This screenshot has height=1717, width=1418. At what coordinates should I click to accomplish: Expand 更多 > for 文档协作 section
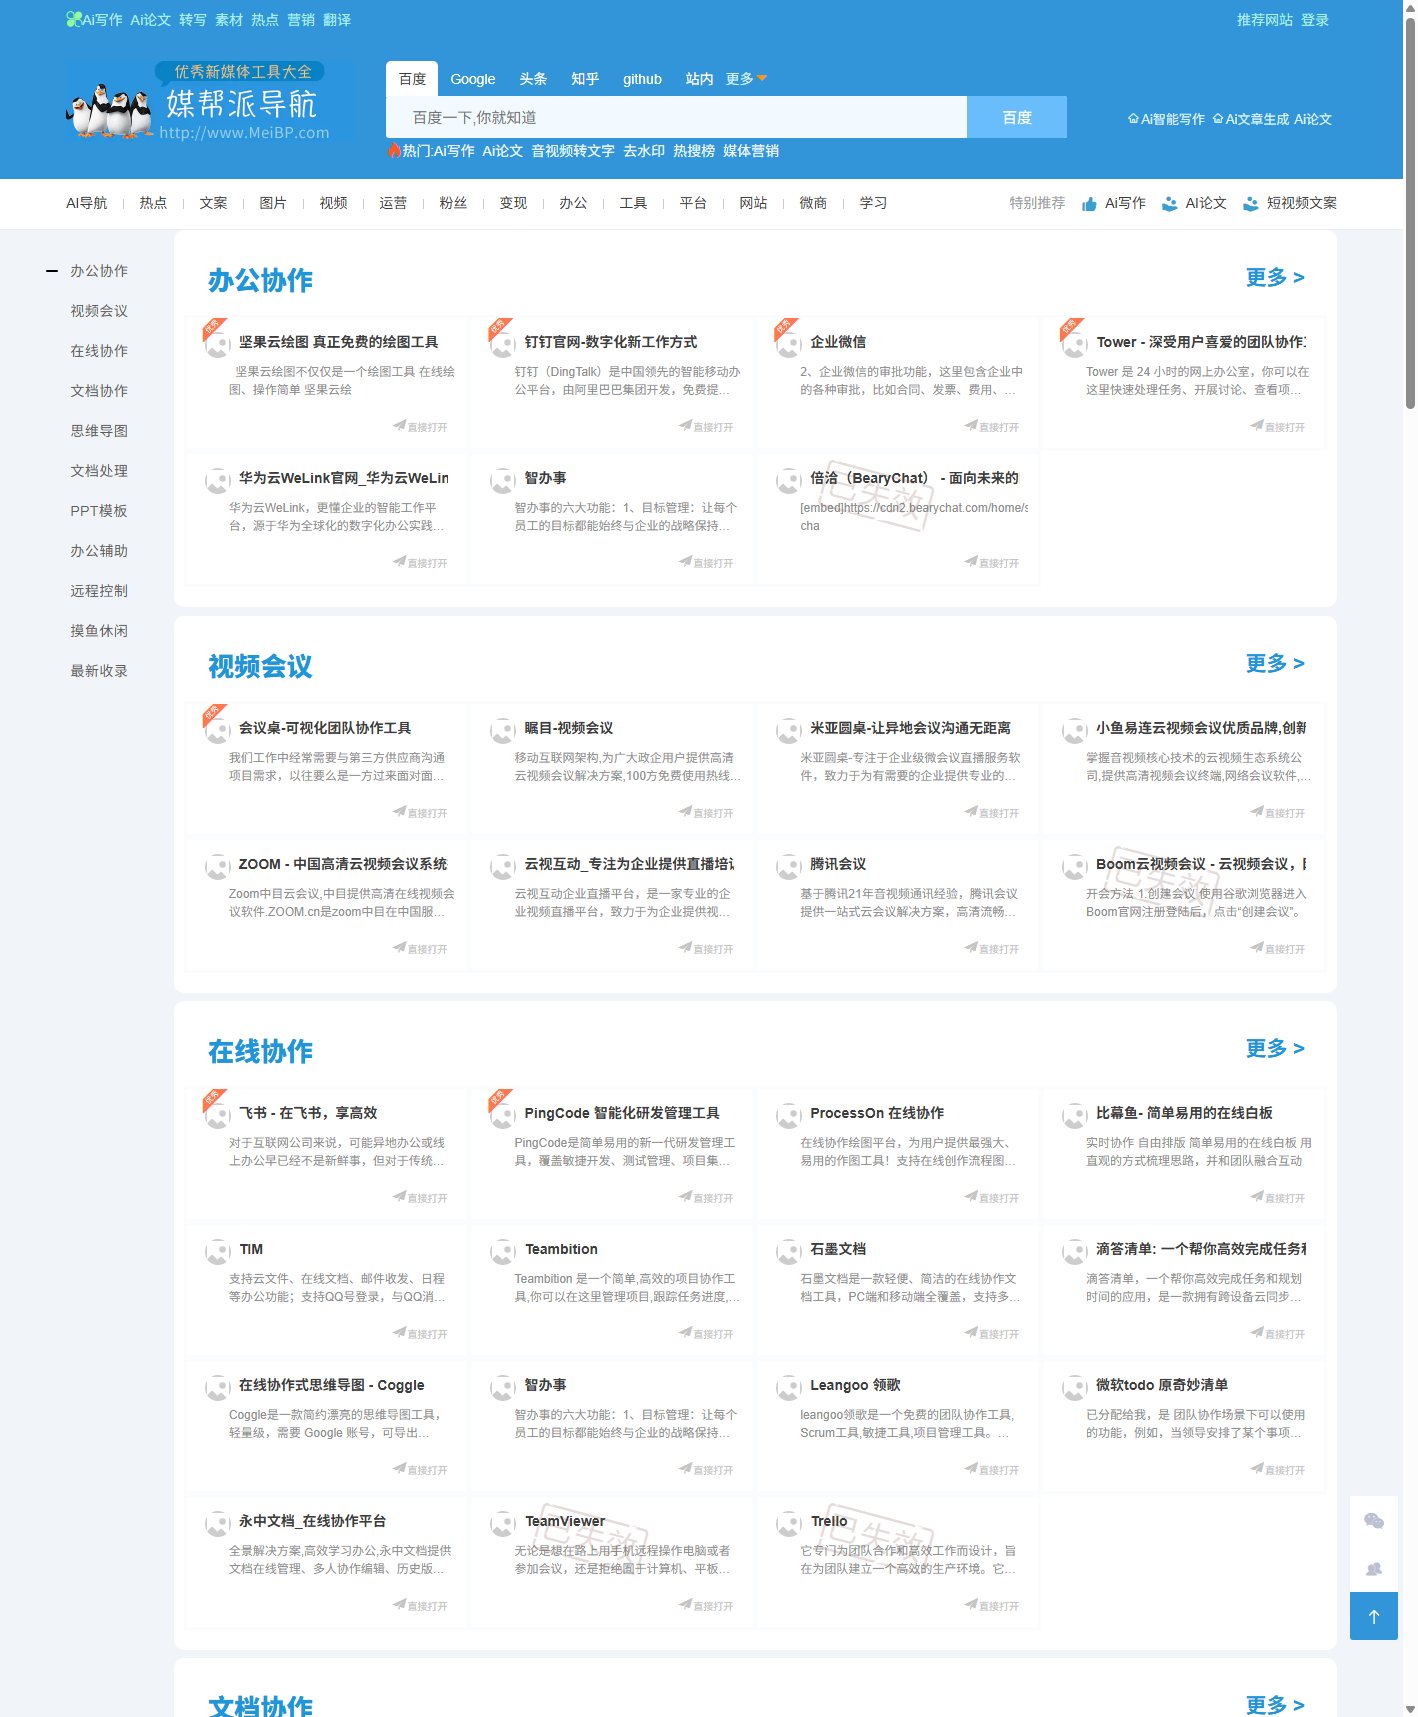point(1275,1705)
